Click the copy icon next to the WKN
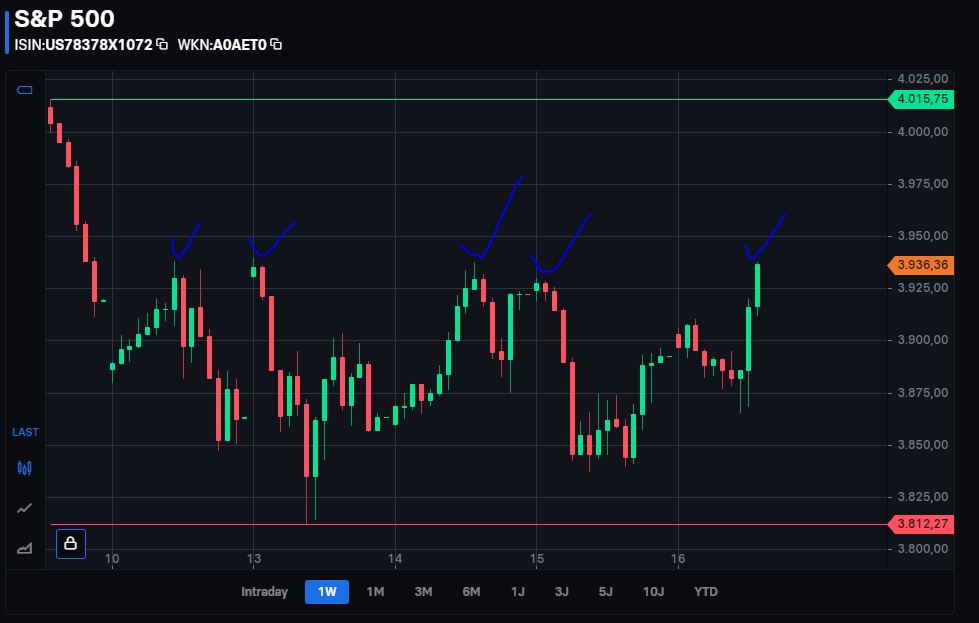The width and height of the screenshot is (979, 623). (274, 44)
